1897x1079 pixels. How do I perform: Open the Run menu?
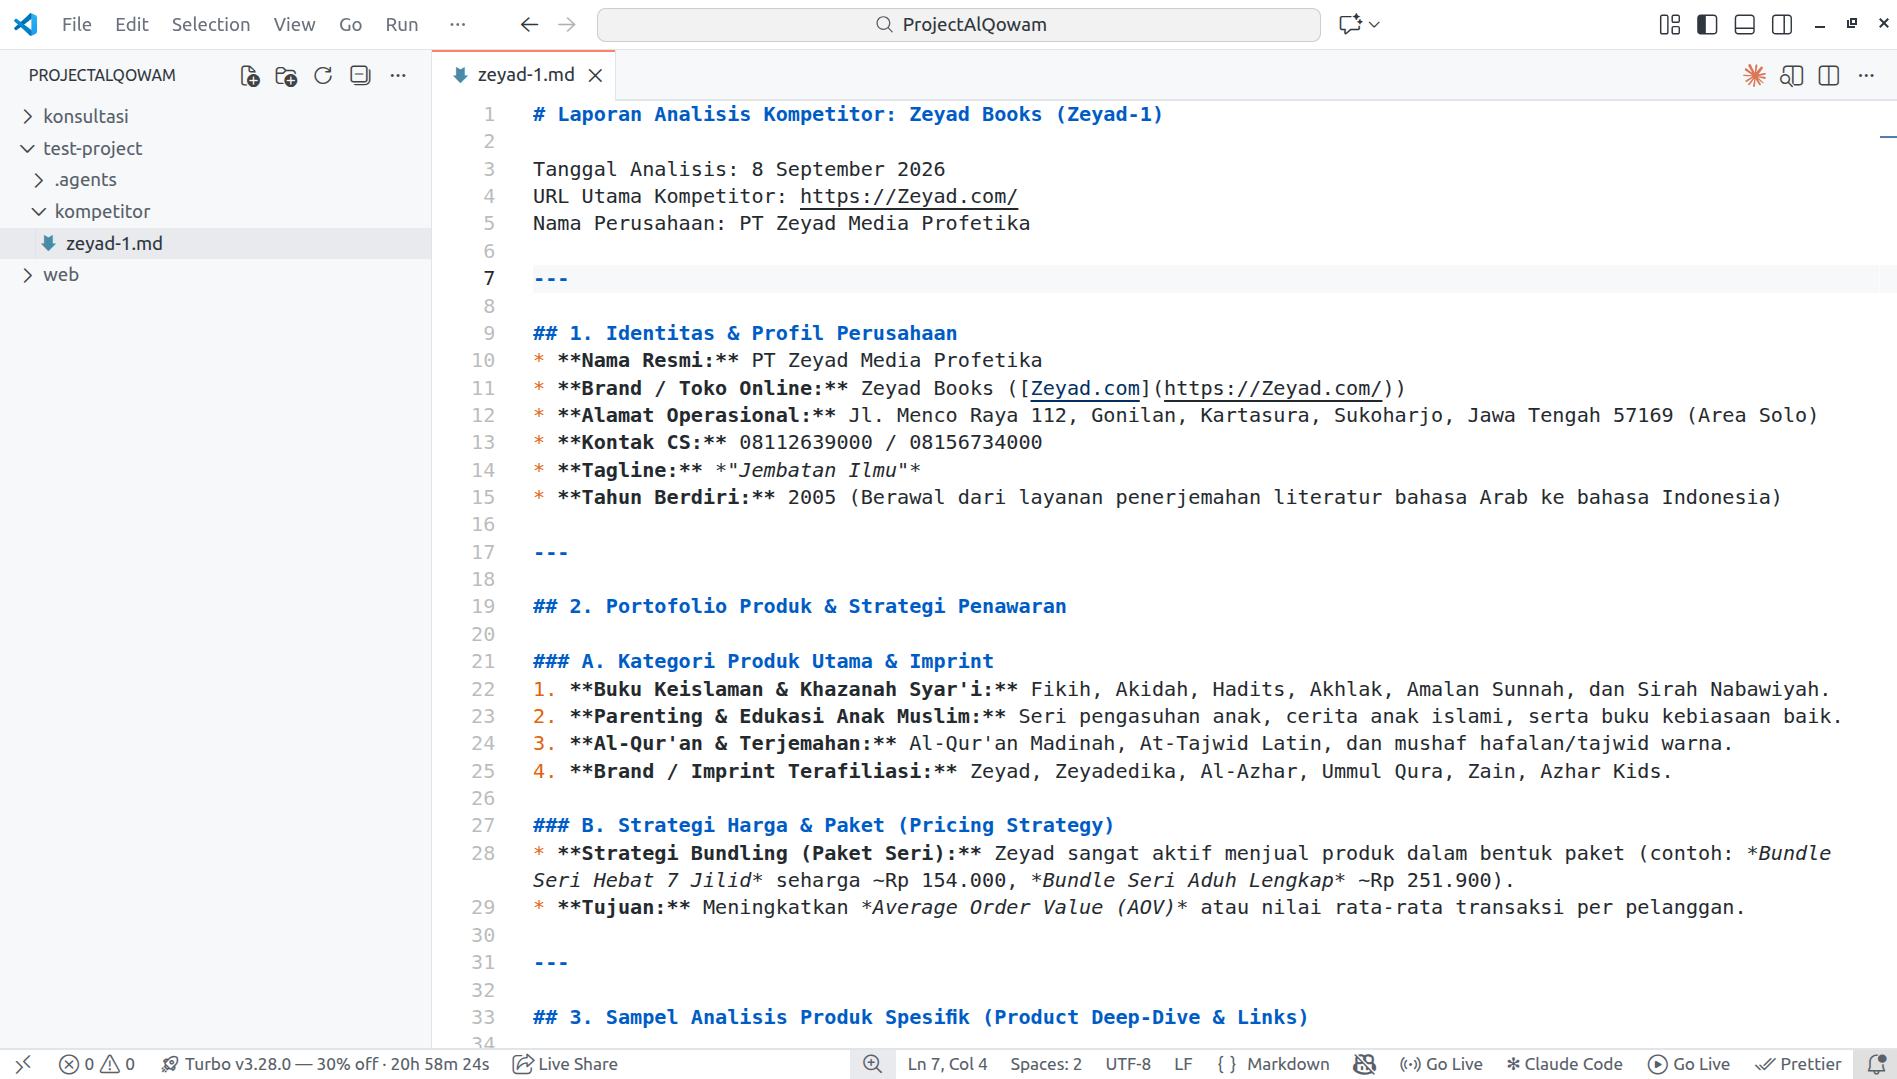point(402,25)
